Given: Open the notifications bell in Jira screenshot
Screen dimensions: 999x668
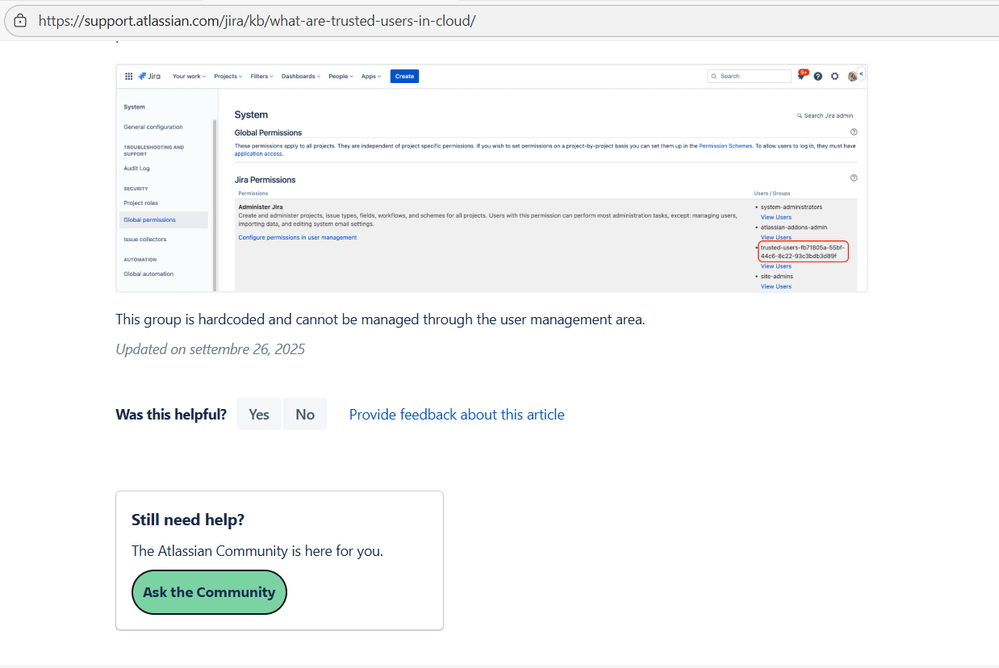Looking at the screenshot, I should (x=802, y=76).
